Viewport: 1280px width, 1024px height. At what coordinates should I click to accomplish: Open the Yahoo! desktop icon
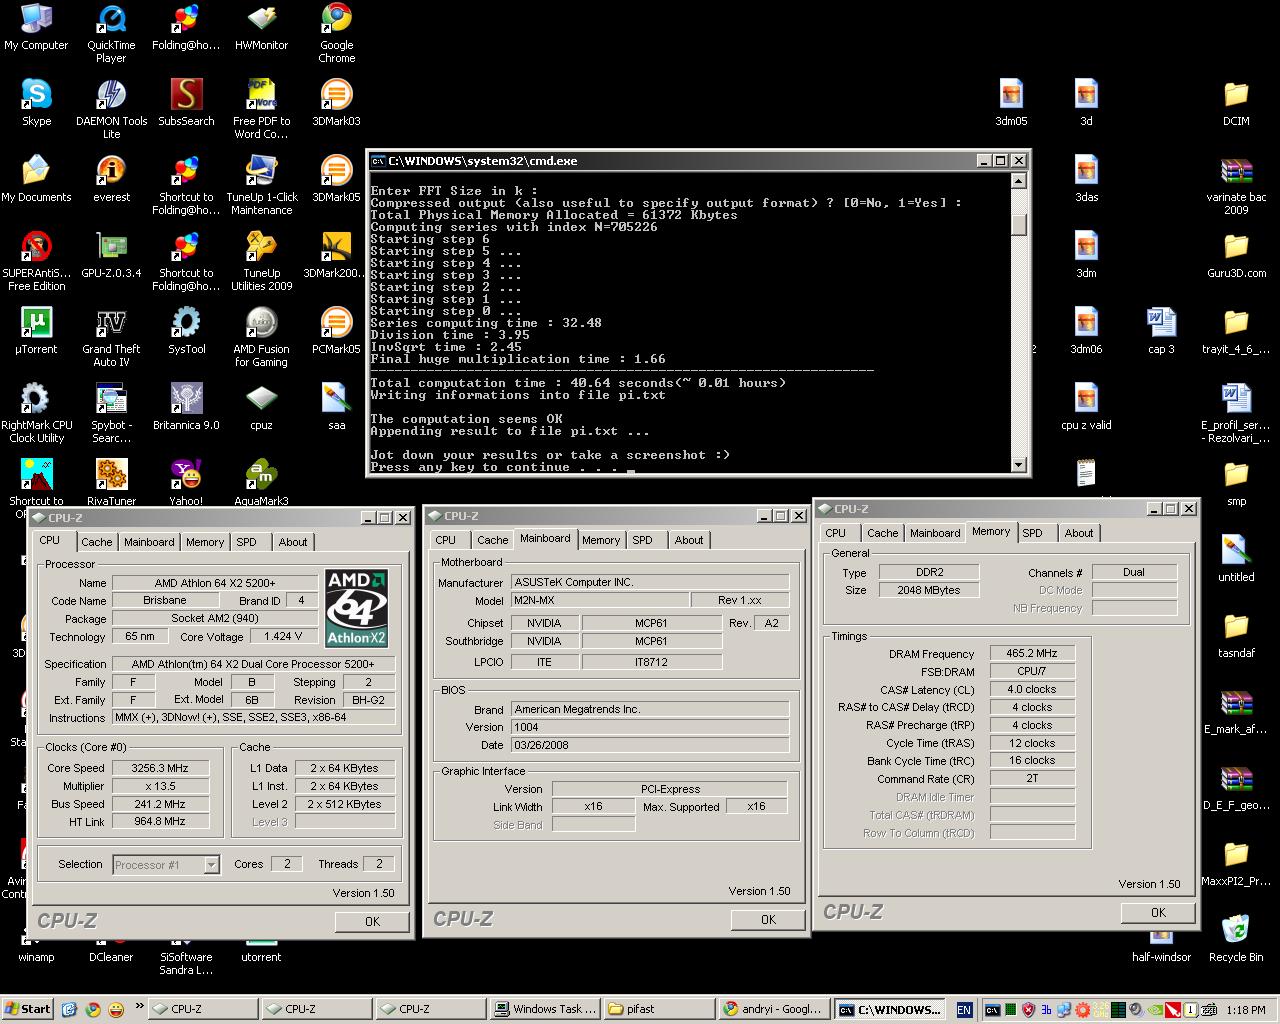(186, 483)
